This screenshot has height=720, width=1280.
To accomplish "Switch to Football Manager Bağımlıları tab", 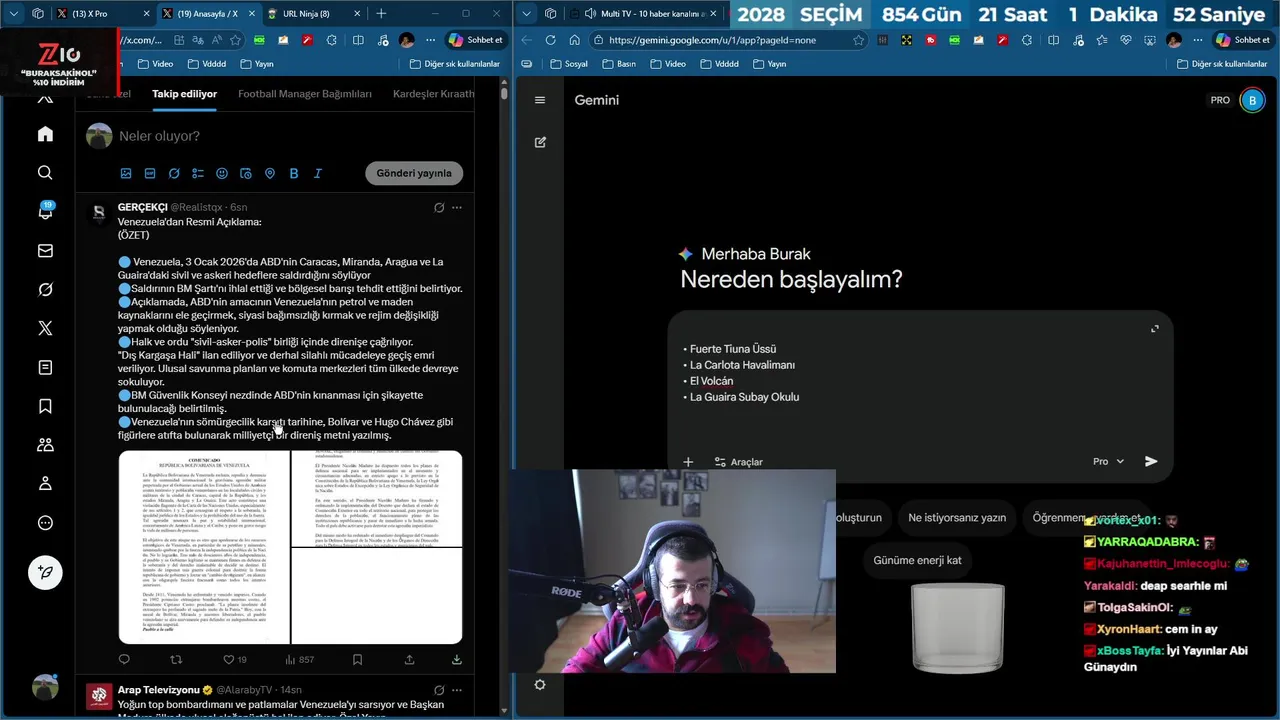I will (x=305, y=94).
